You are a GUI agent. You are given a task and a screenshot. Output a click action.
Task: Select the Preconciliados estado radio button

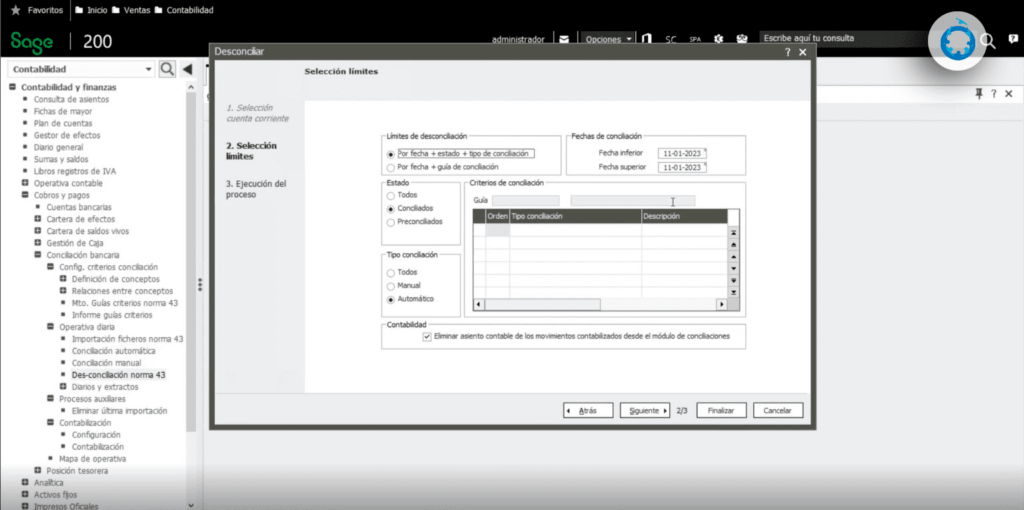pyautogui.click(x=391, y=222)
